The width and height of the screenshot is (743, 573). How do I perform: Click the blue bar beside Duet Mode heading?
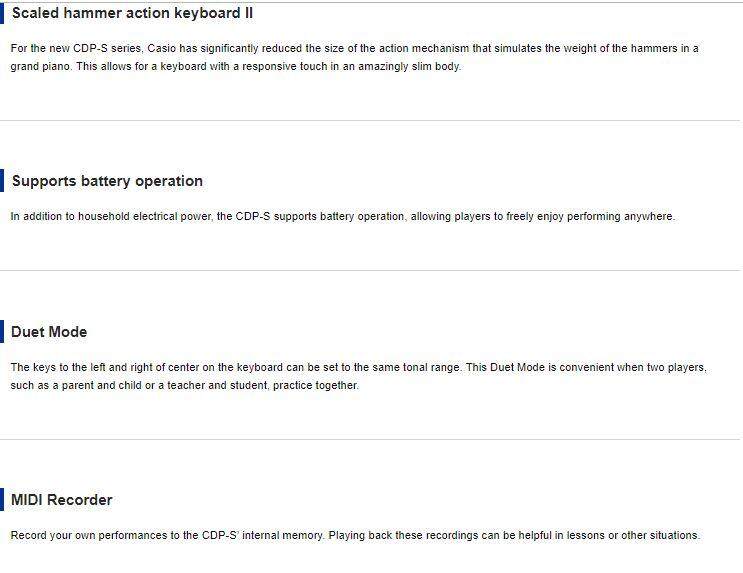click(3, 332)
